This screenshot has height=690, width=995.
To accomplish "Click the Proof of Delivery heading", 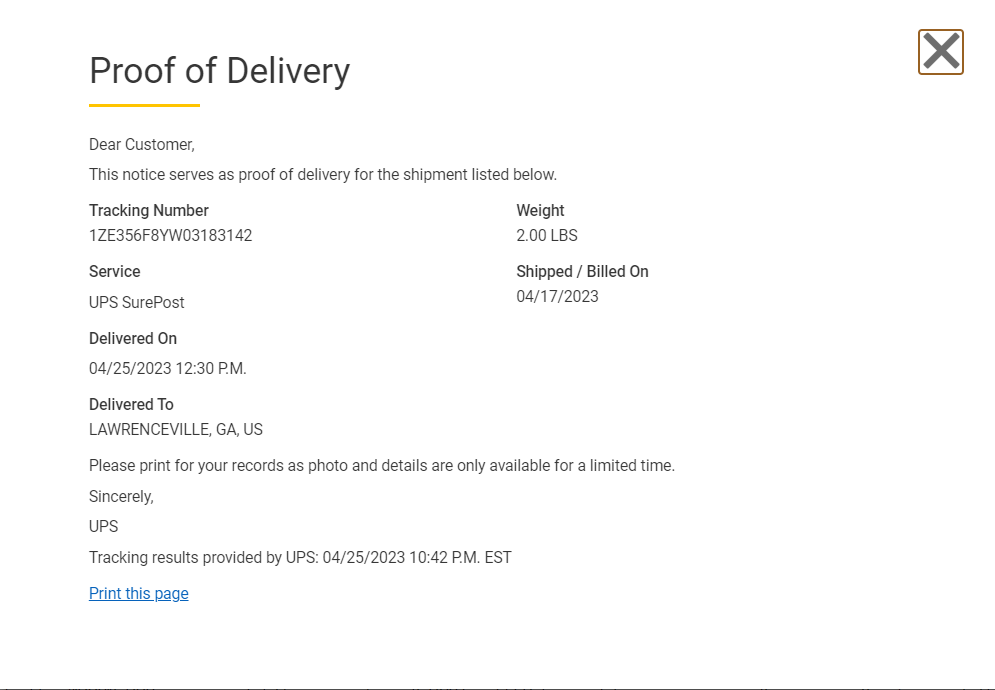I will [219, 71].
